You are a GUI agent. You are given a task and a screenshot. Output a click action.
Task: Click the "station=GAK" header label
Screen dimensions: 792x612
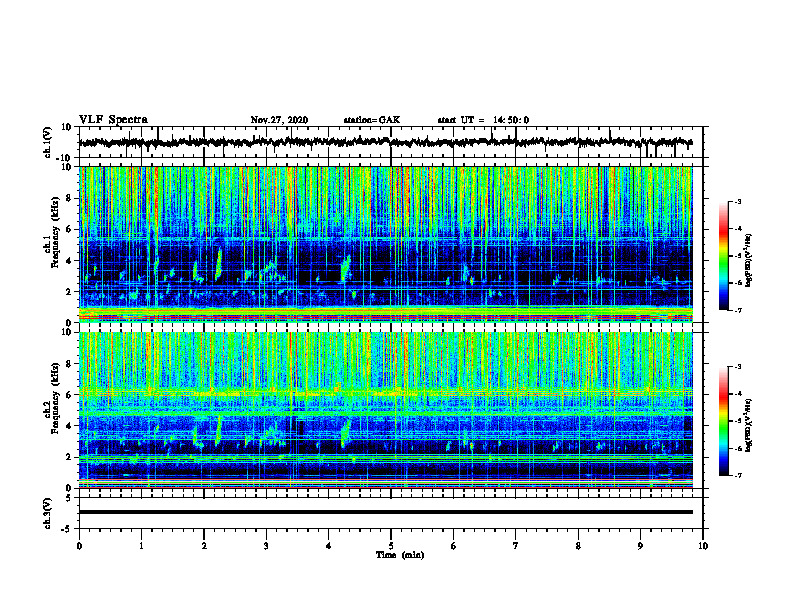tap(372, 120)
